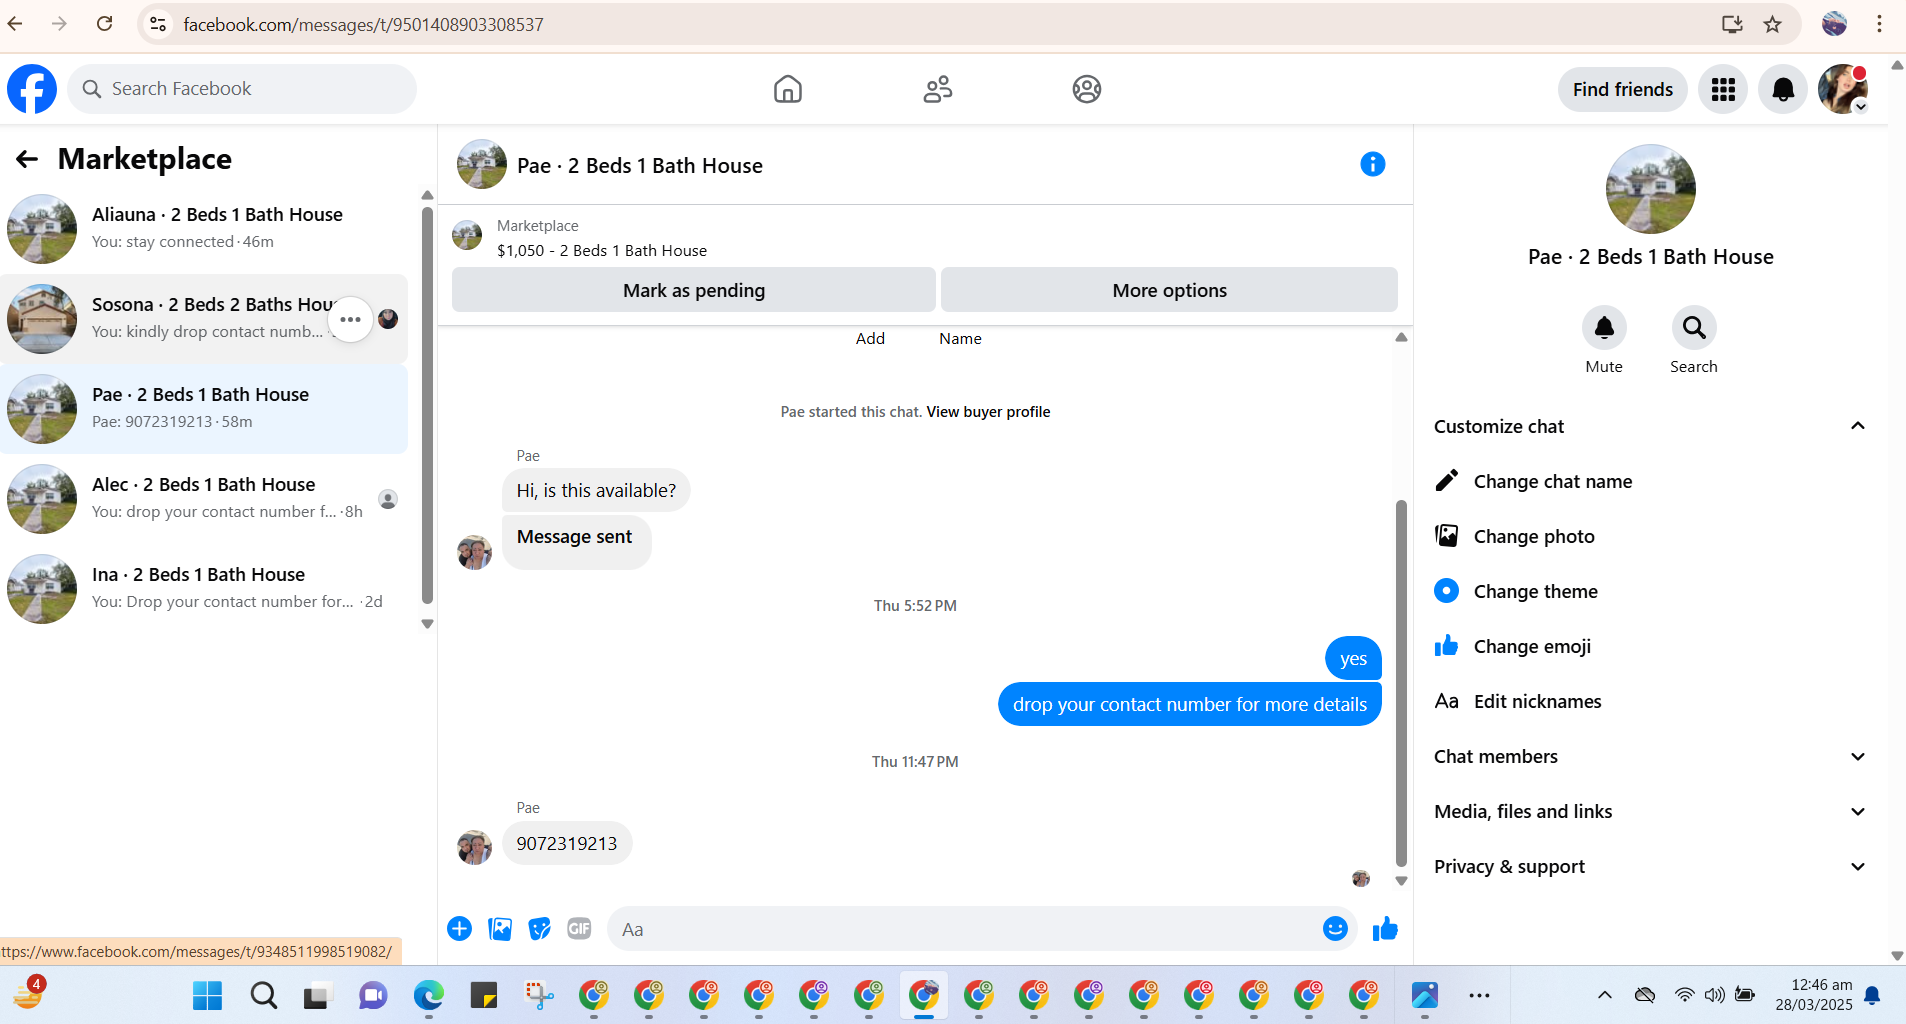Open the account profile picture menu
Image resolution: width=1906 pixels, height=1024 pixels.
tap(1843, 90)
